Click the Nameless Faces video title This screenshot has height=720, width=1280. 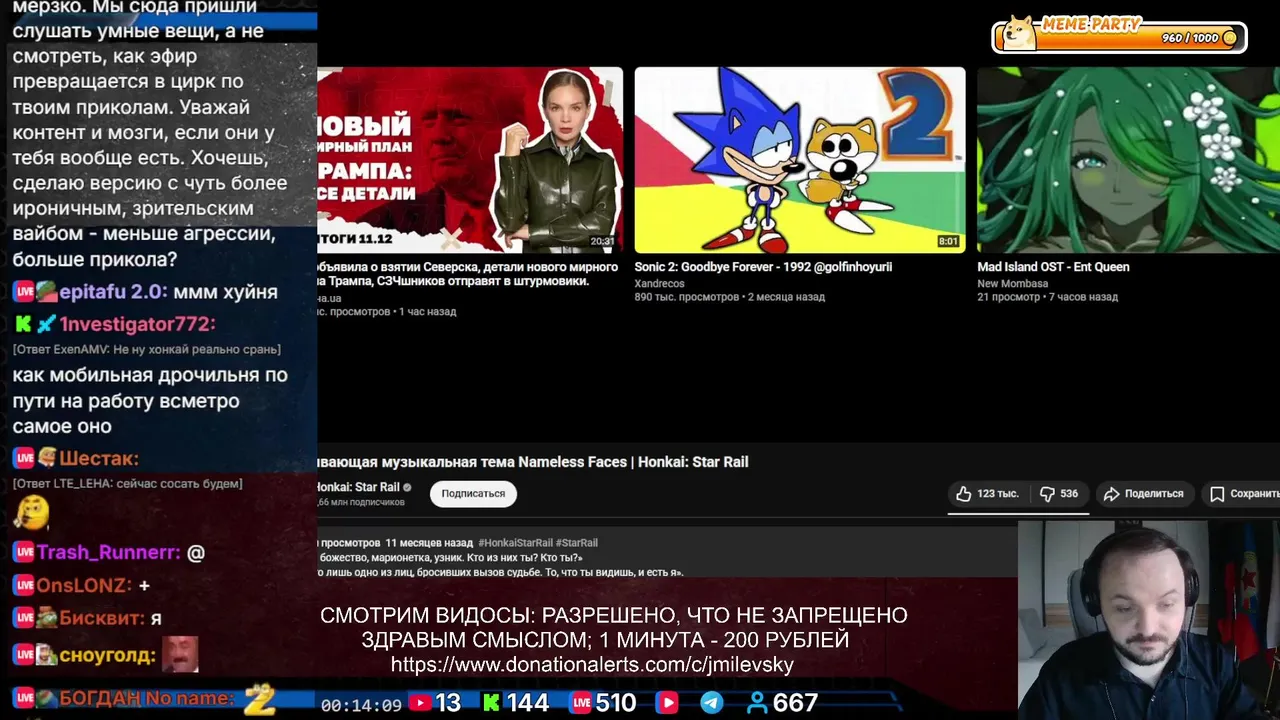[x=533, y=462]
